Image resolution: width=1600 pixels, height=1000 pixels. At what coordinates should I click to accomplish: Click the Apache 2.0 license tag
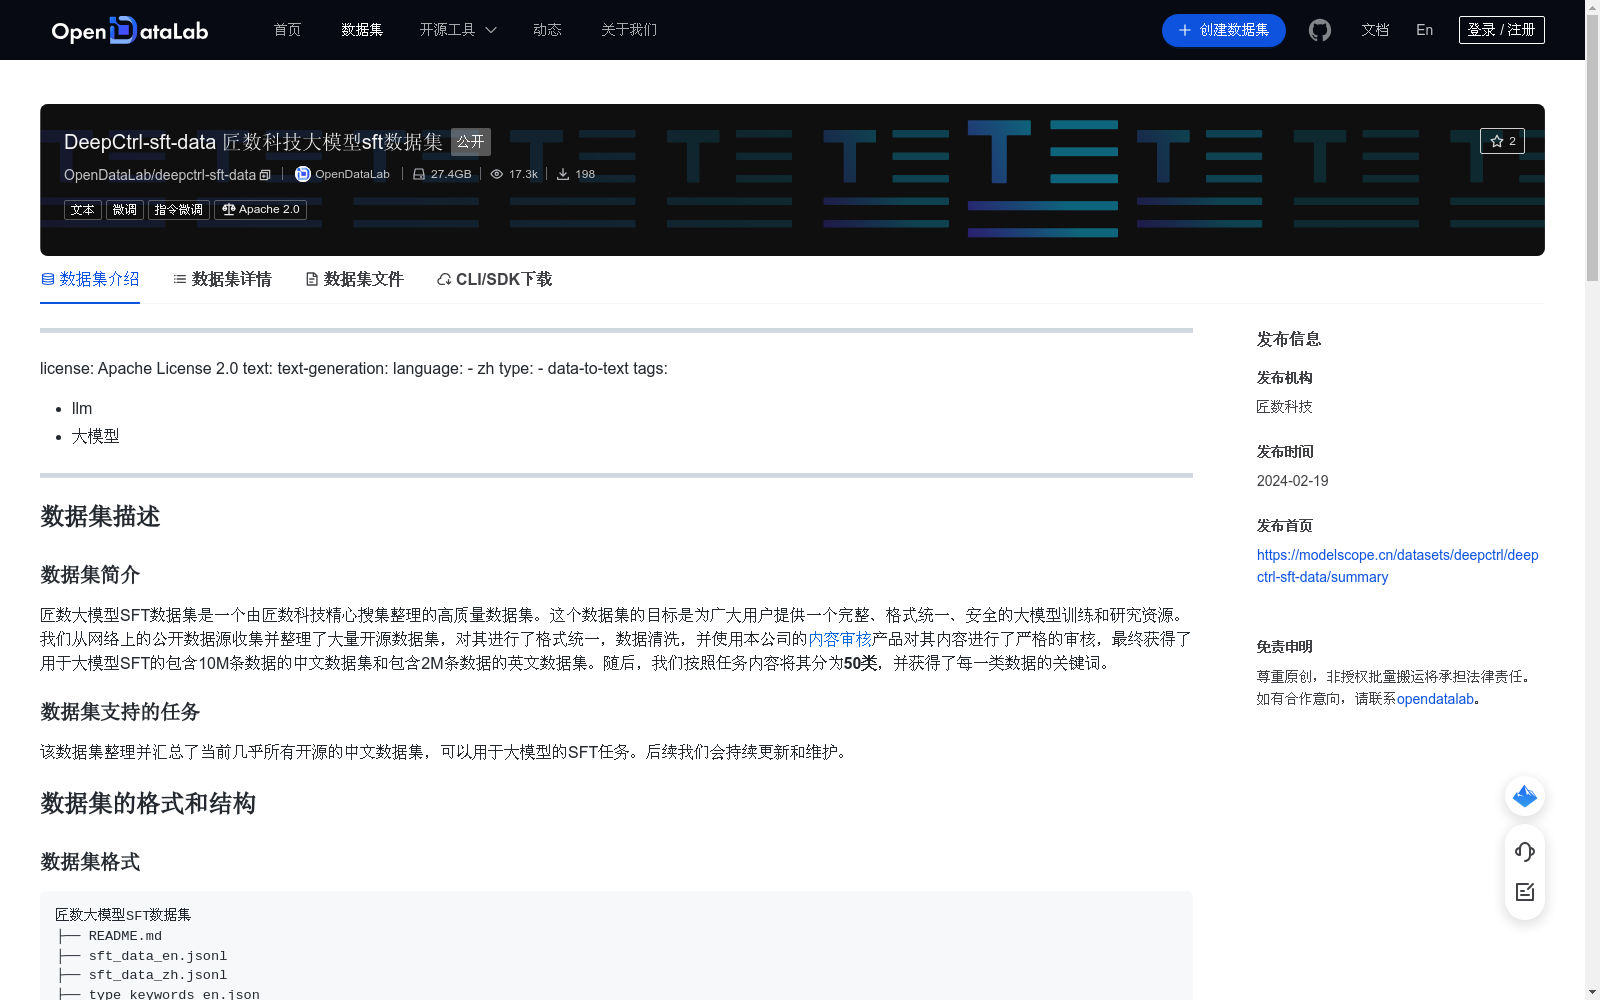[x=260, y=210]
